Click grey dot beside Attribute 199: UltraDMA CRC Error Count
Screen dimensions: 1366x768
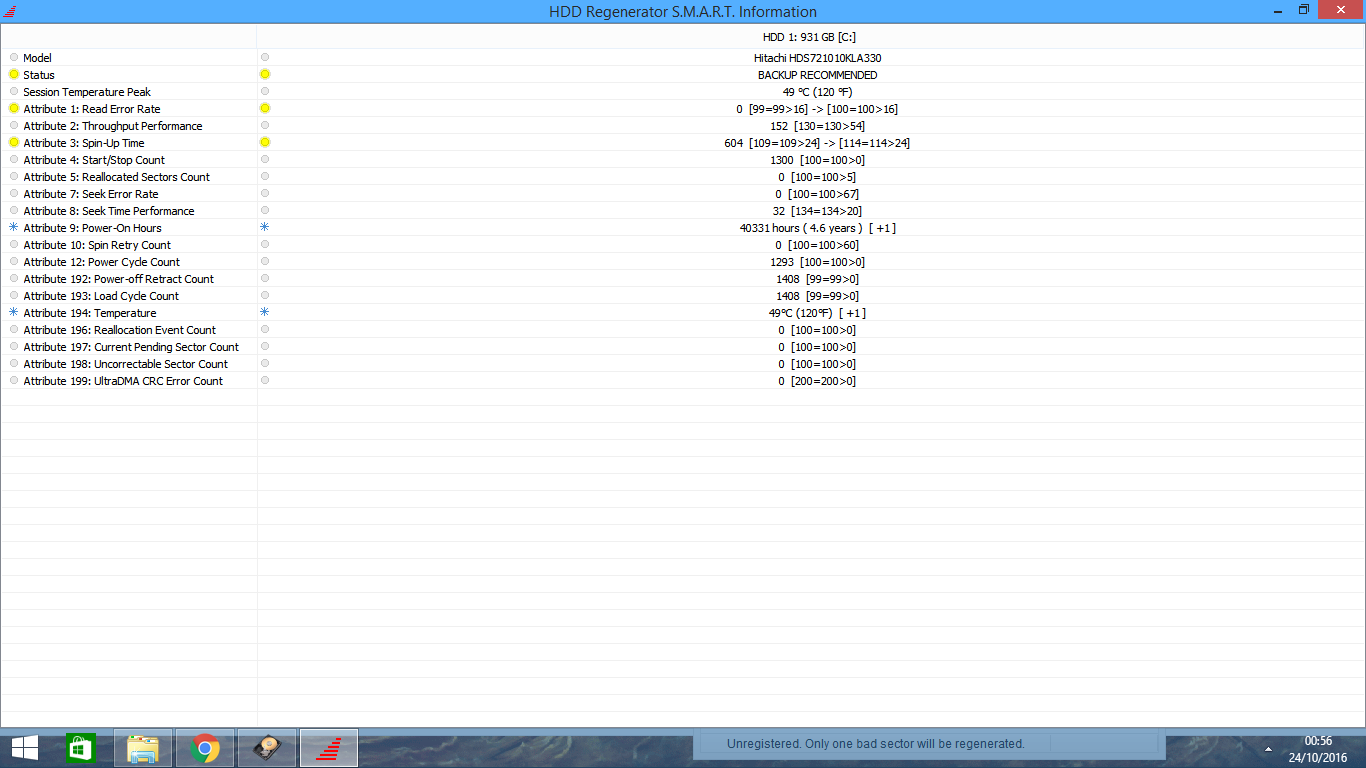(x=14, y=381)
